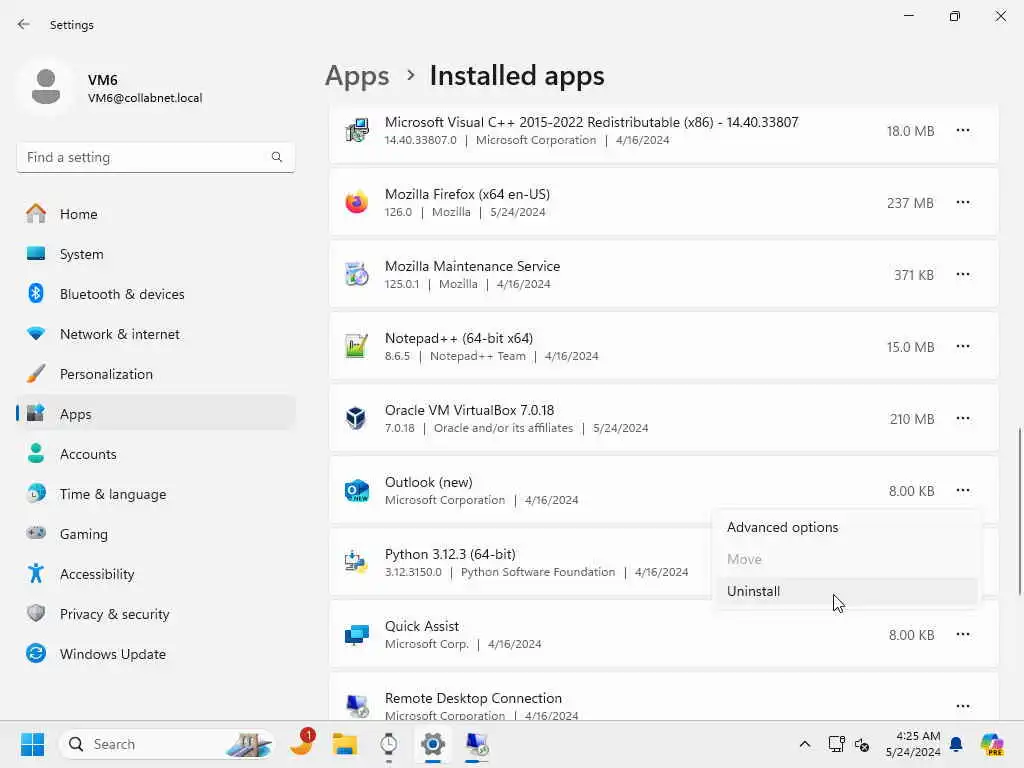Go to Time & language
The image size is (1024, 768).
pyautogui.click(x=155, y=494)
